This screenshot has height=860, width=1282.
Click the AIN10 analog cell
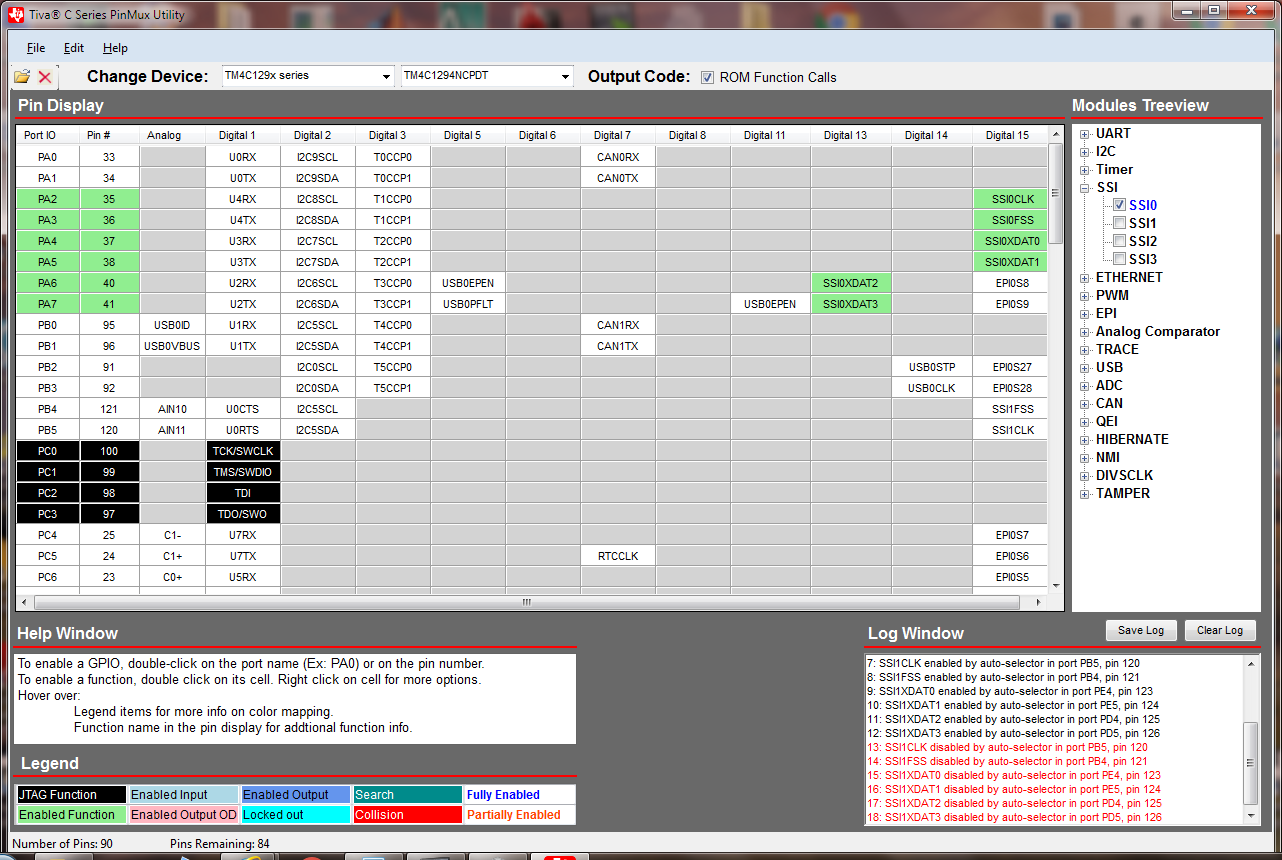(172, 409)
